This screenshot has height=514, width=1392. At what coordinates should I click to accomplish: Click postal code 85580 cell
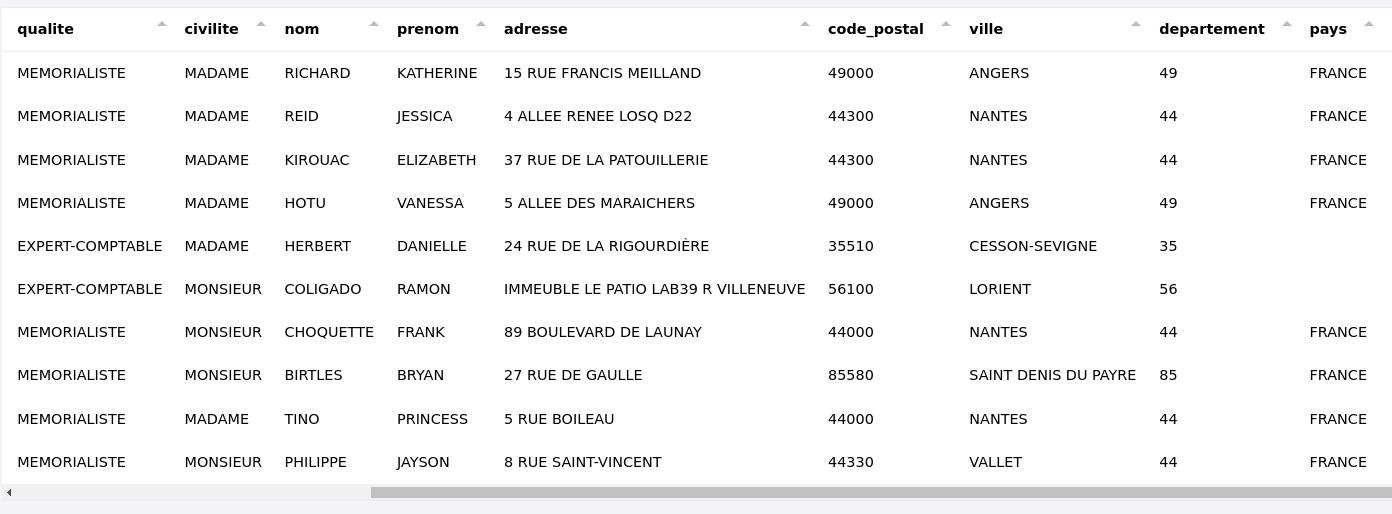850,375
